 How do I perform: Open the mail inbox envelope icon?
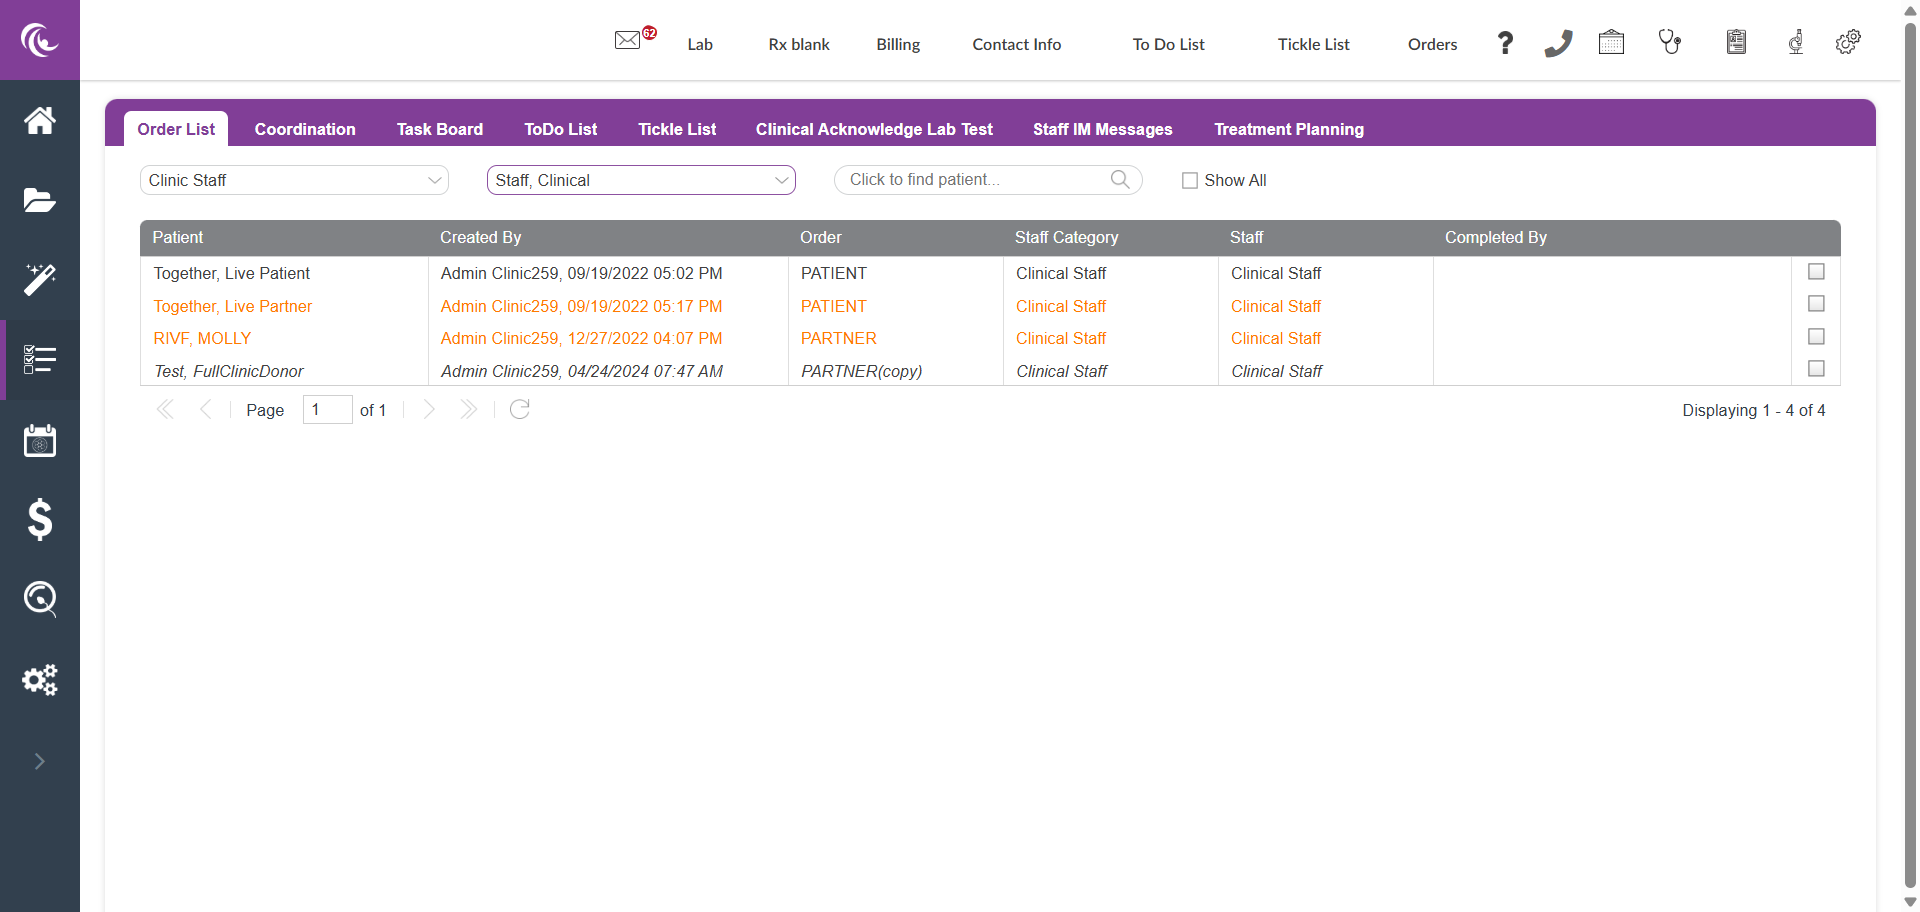pos(627,41)
